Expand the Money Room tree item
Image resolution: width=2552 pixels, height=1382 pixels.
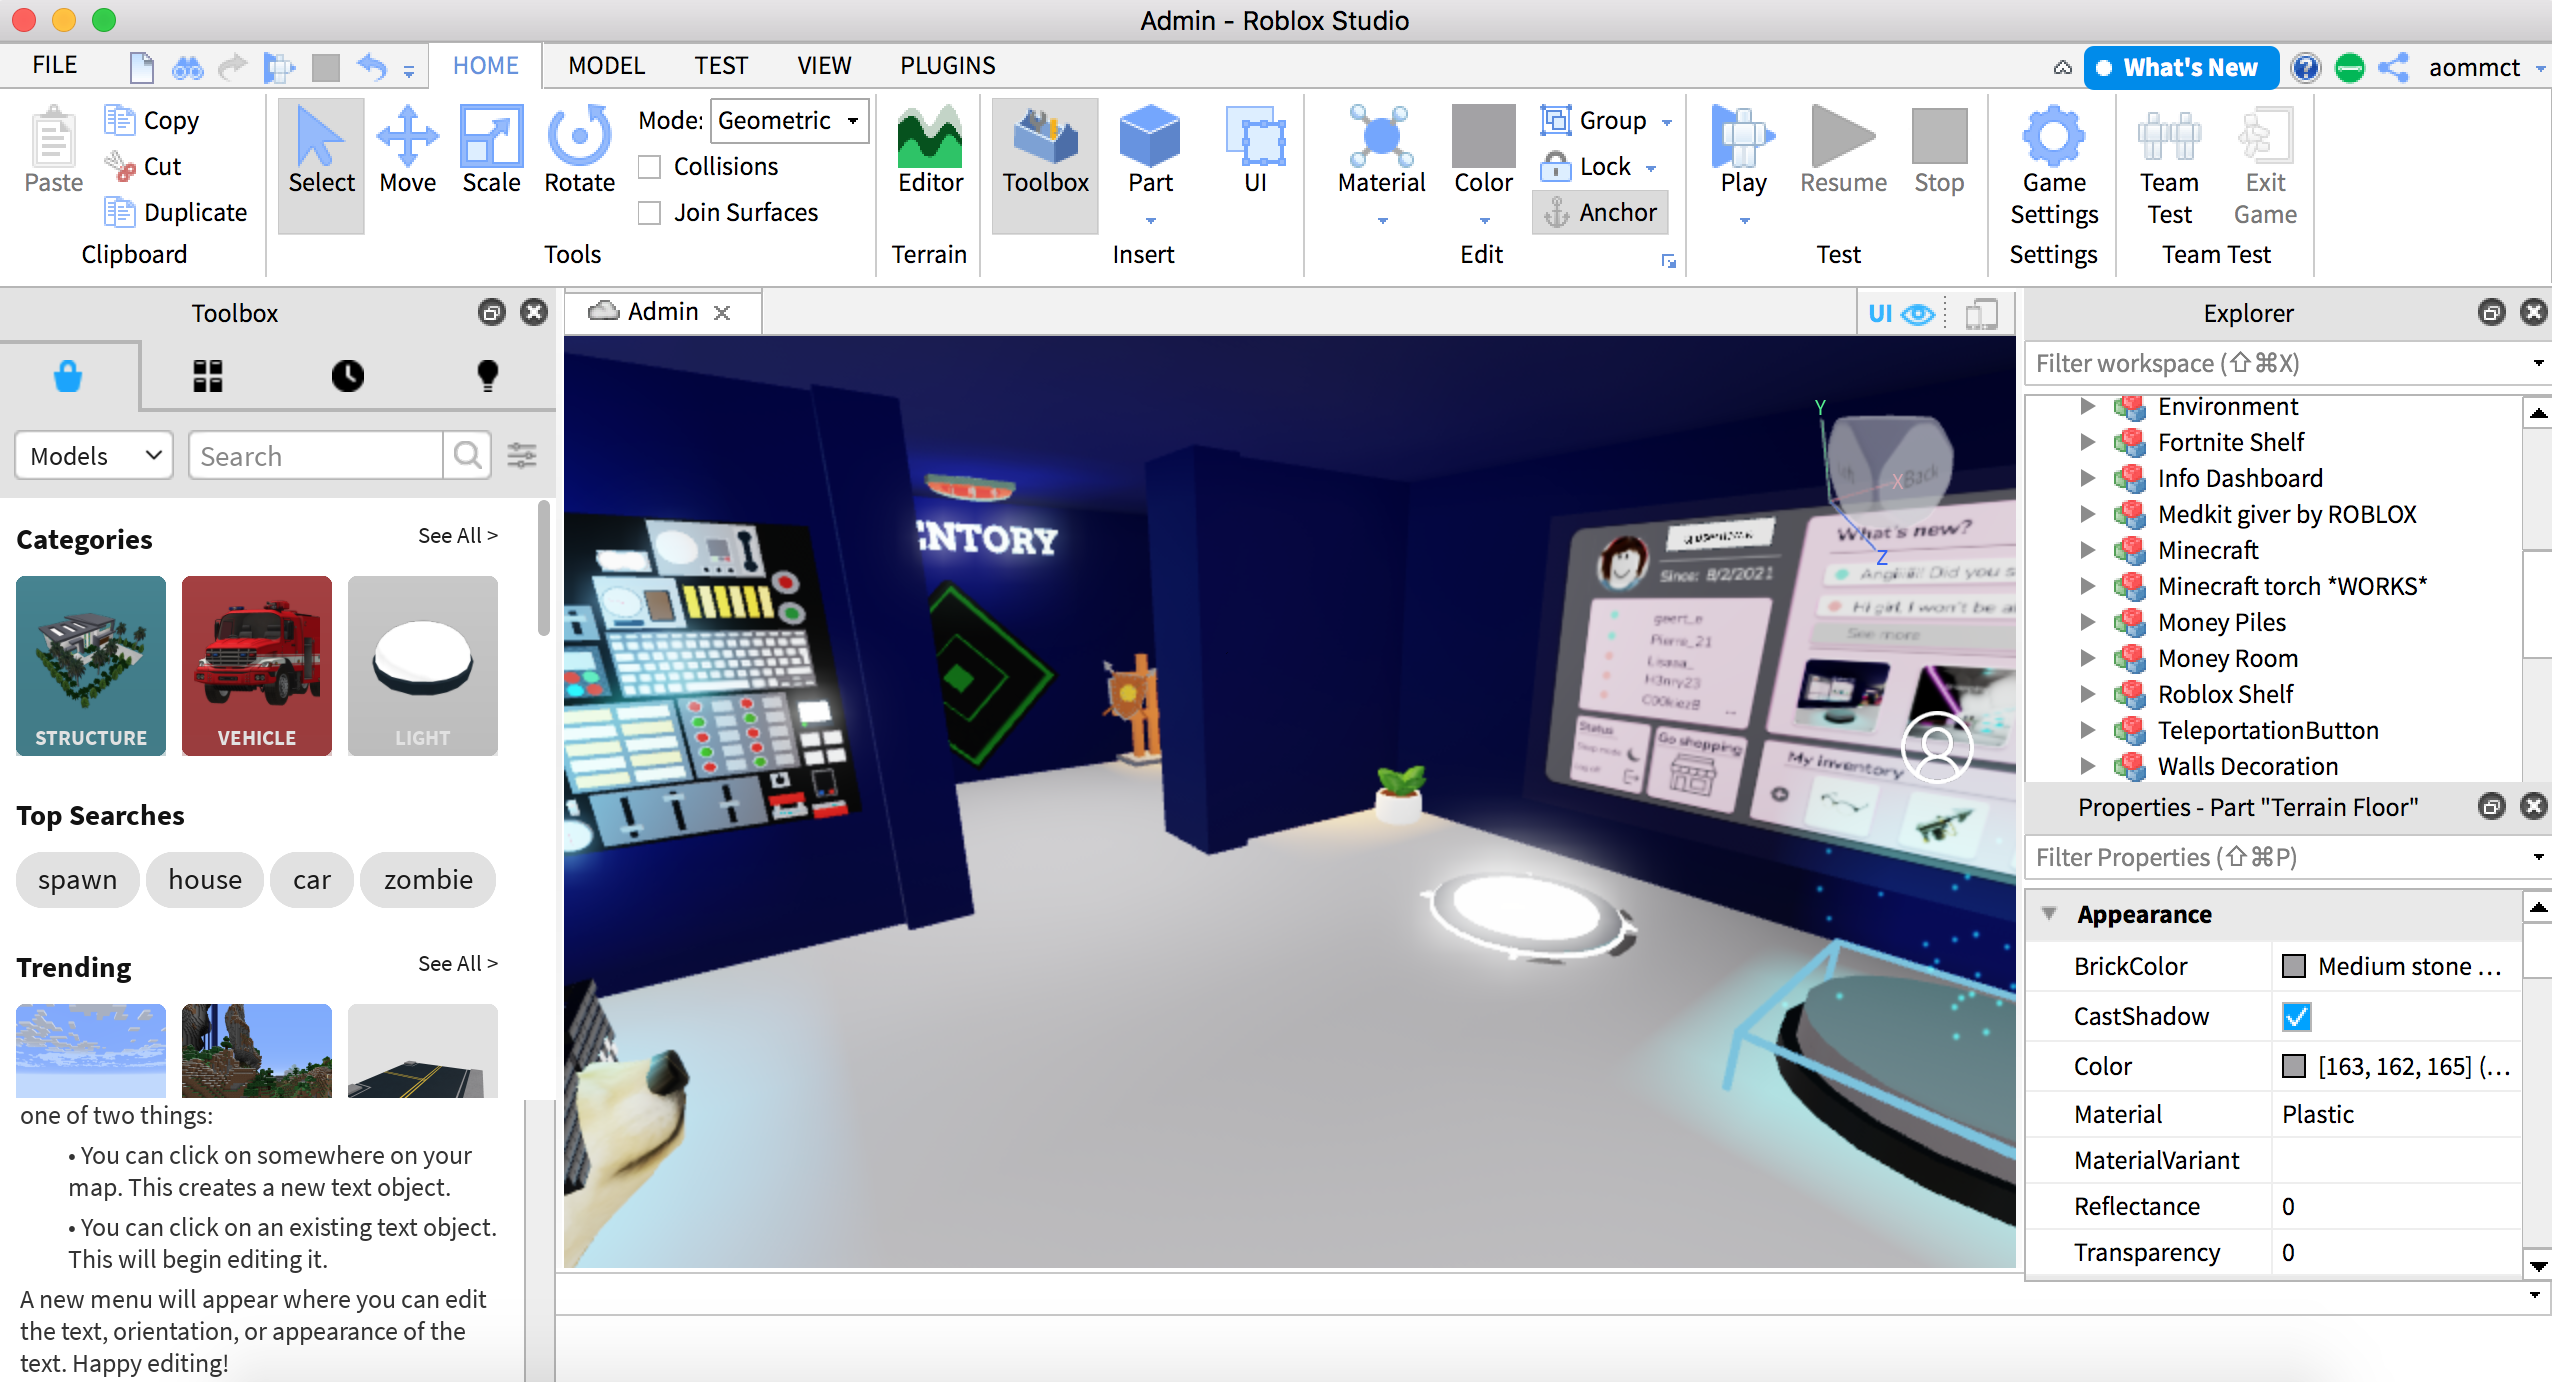[x=2087, y=658]
